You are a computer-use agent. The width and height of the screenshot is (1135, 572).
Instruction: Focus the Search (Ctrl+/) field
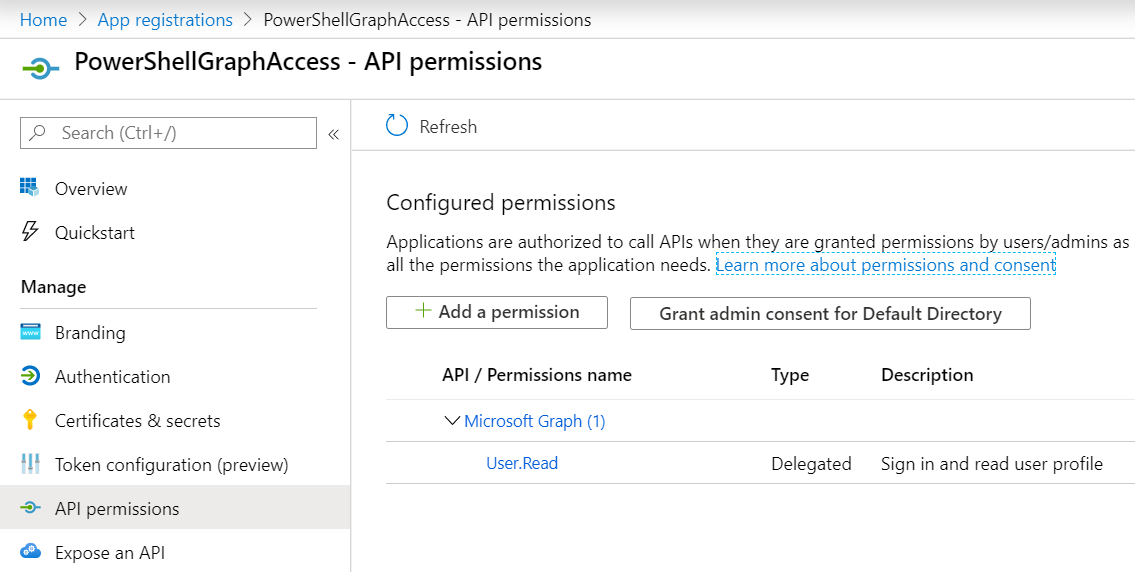(168, 133)
